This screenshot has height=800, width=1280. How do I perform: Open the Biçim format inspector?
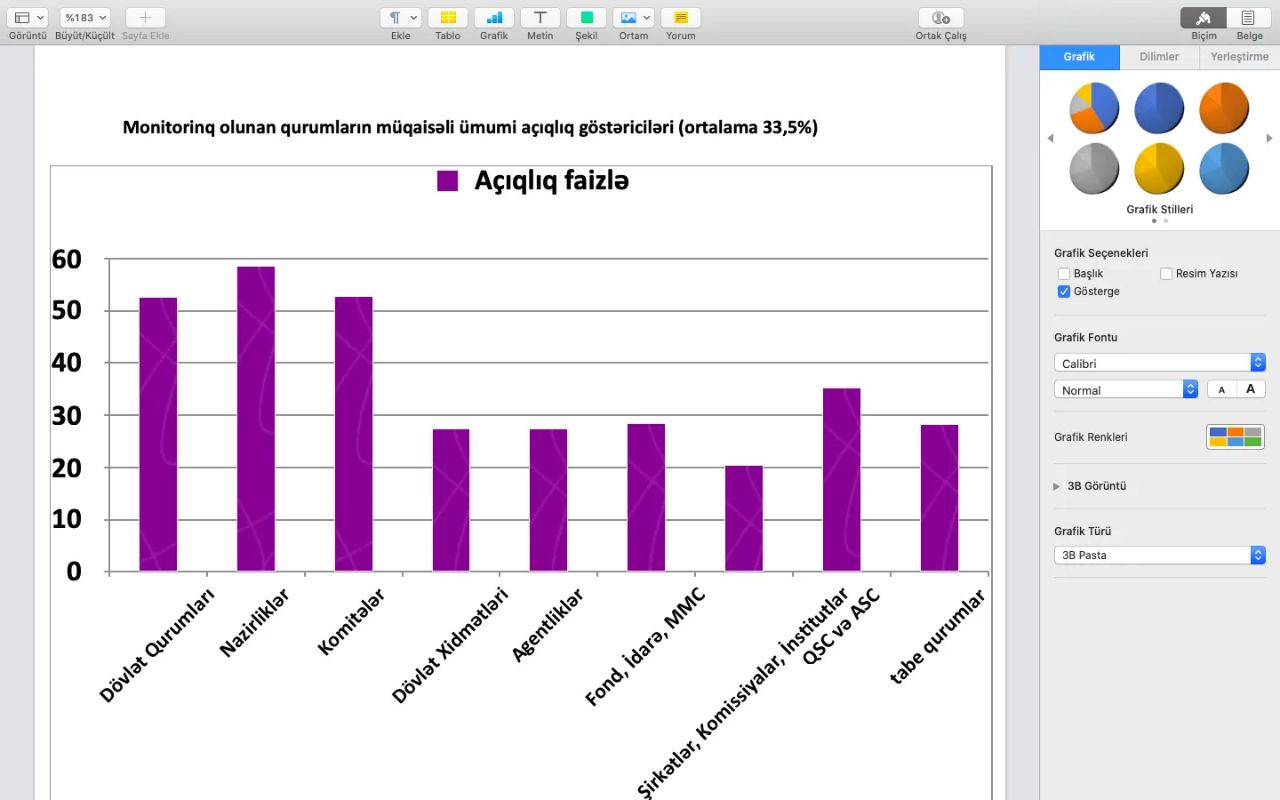(x=1203, y=18)
